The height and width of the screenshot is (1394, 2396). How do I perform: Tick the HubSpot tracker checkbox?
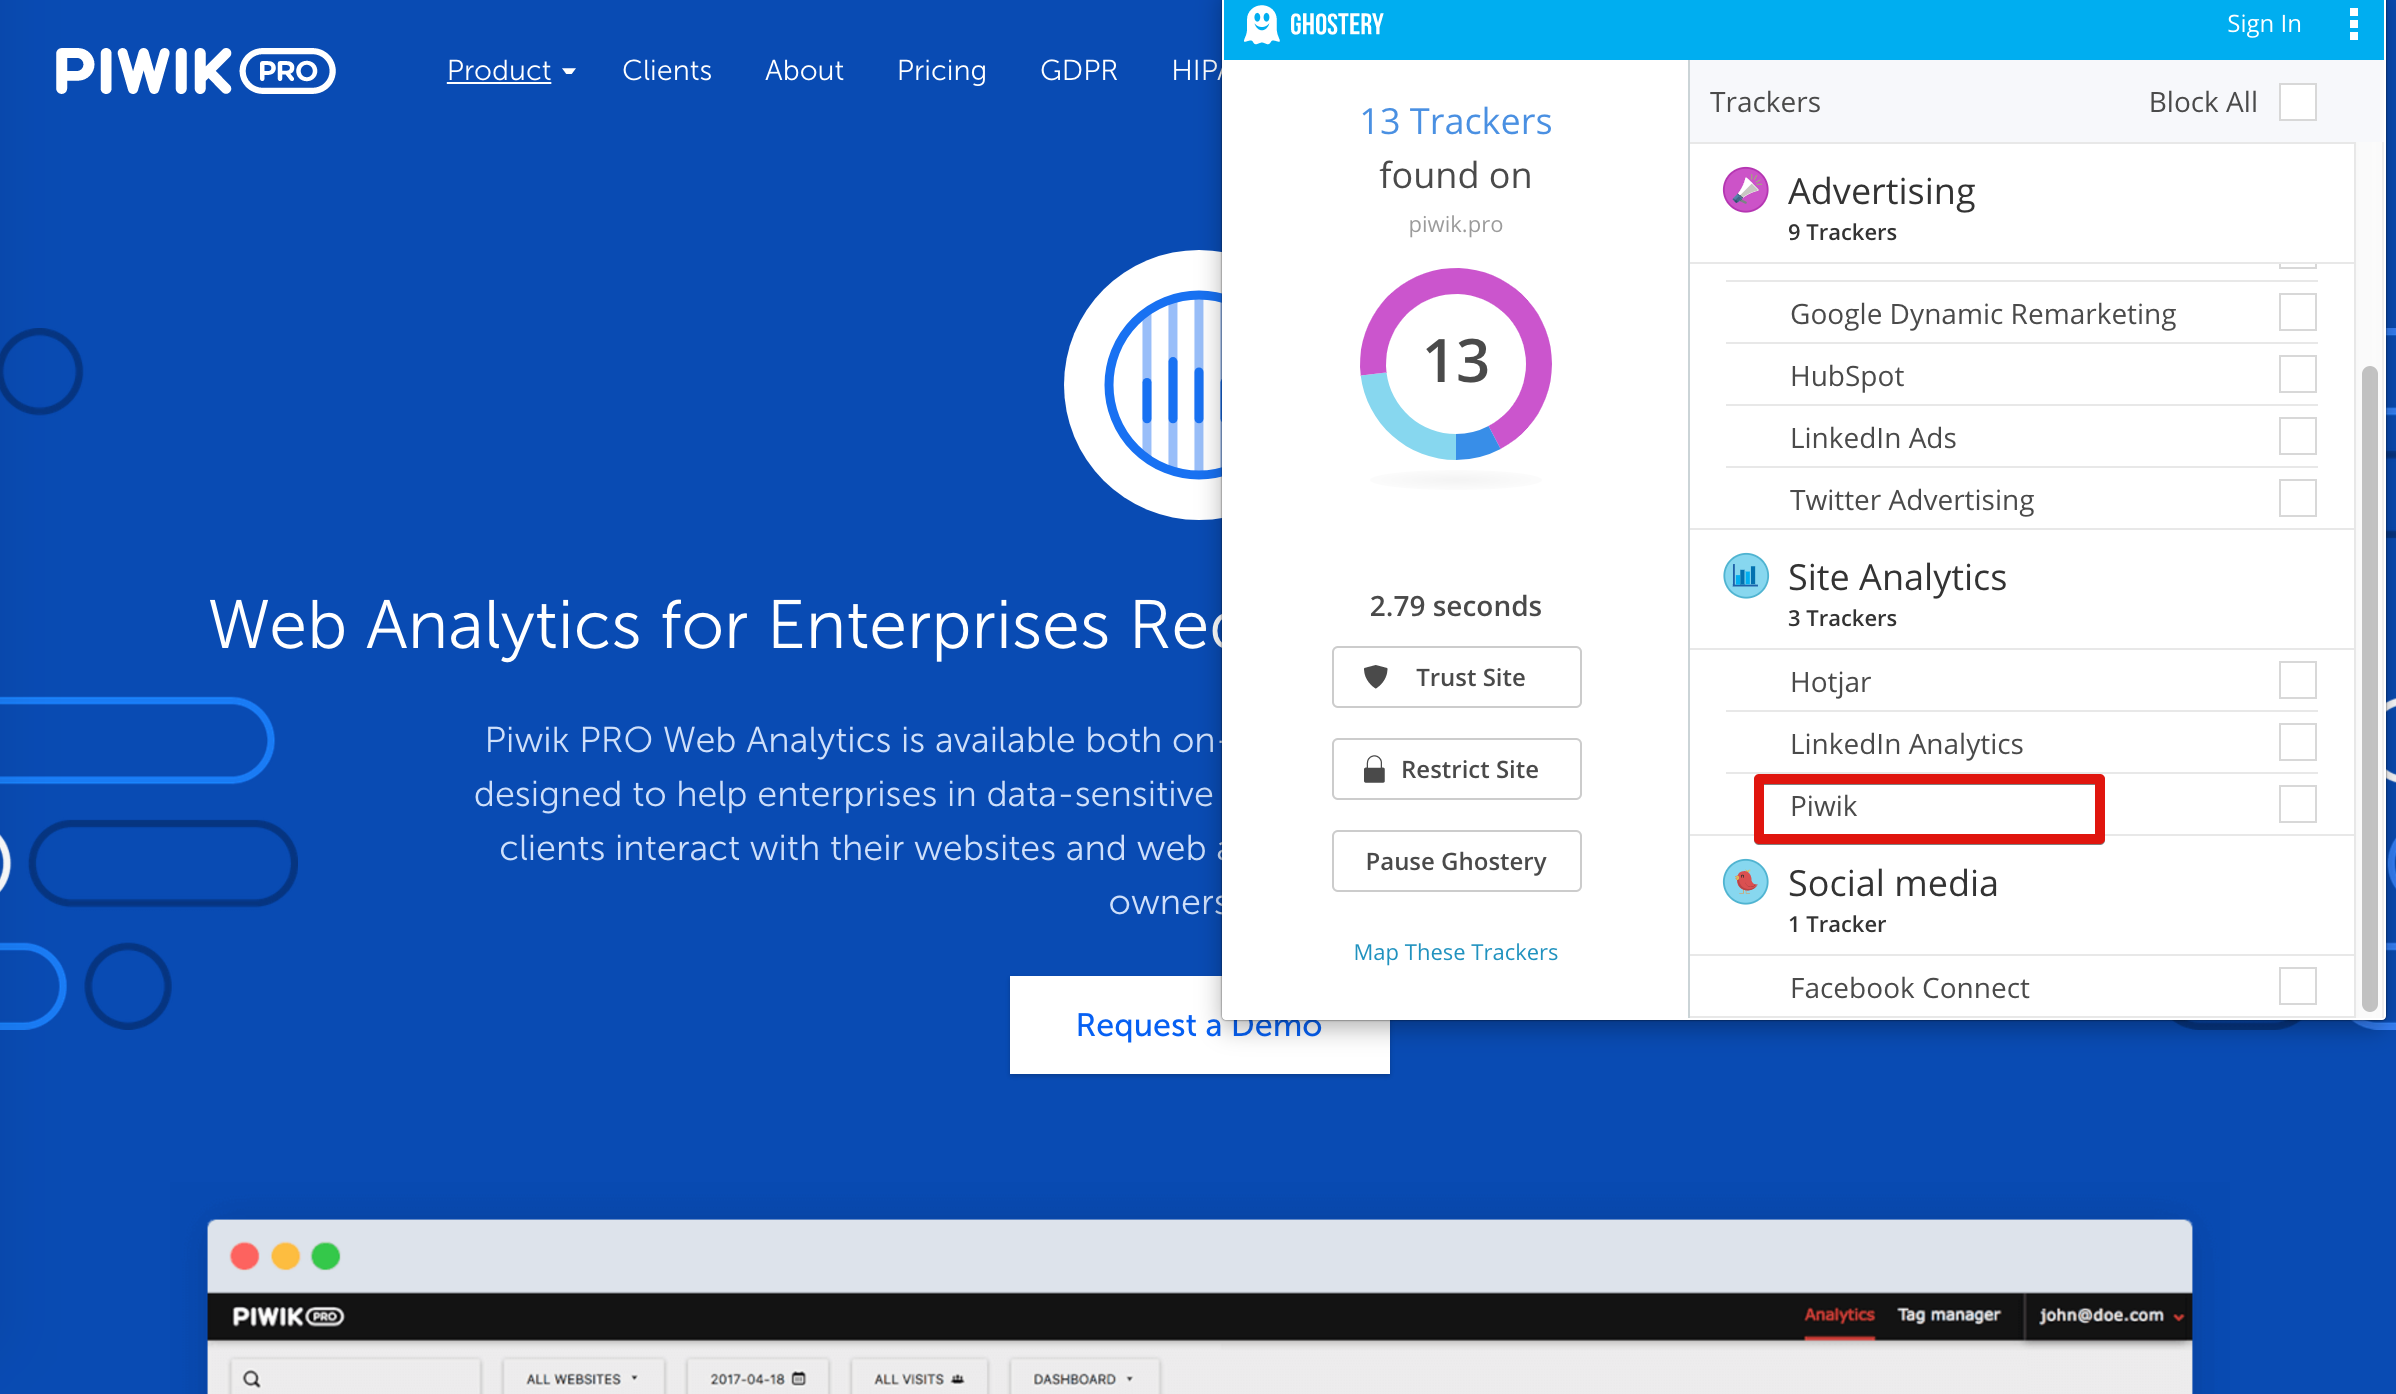point(2298,374)
